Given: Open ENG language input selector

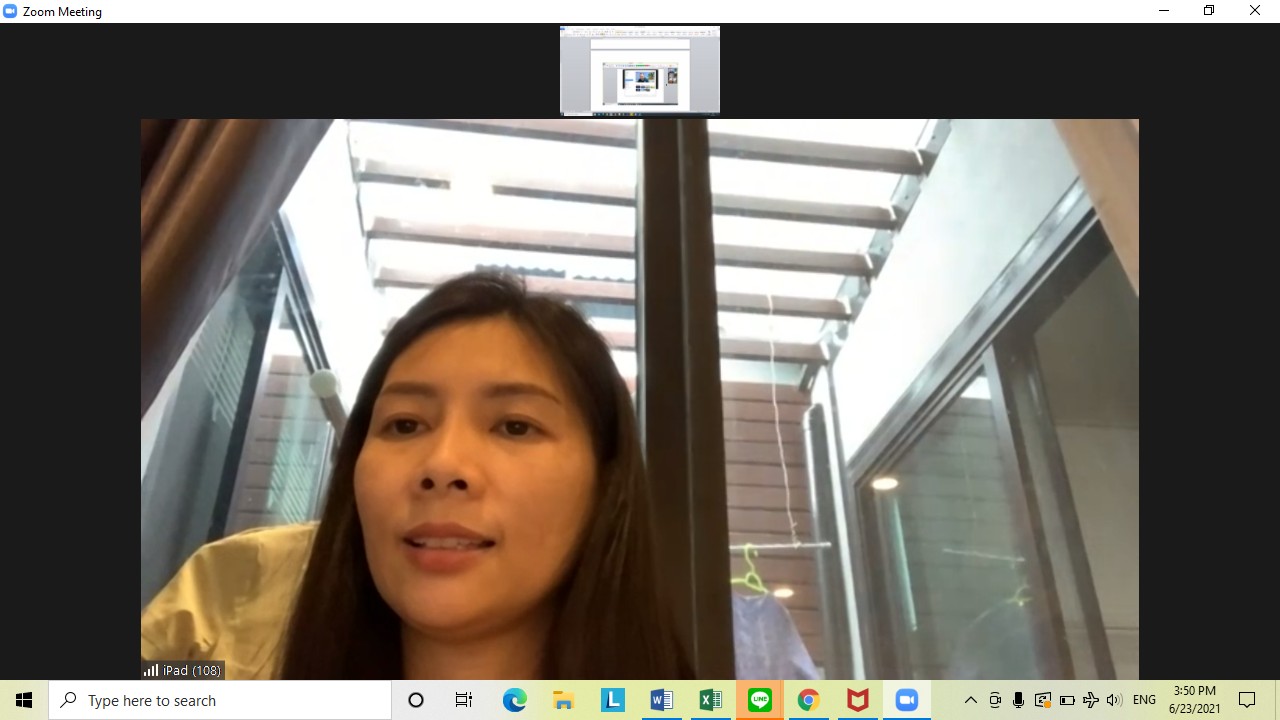Looking at the screenshot, I should [x=1144, y=700].
